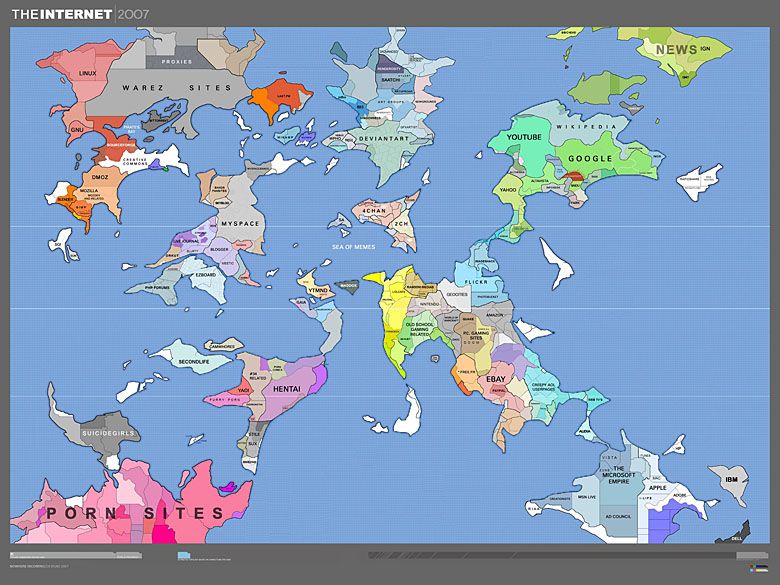
Task: Click the Yahoo territory
Action: tap(508, 189)
